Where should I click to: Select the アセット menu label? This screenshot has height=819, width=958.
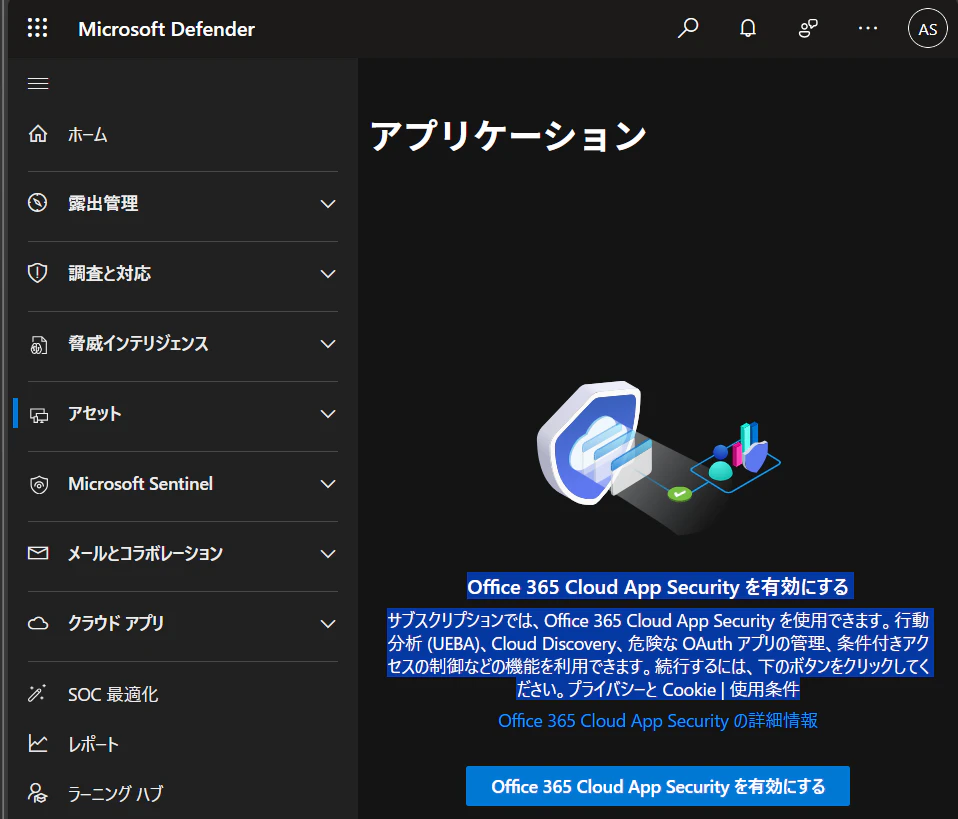point(94,414)
